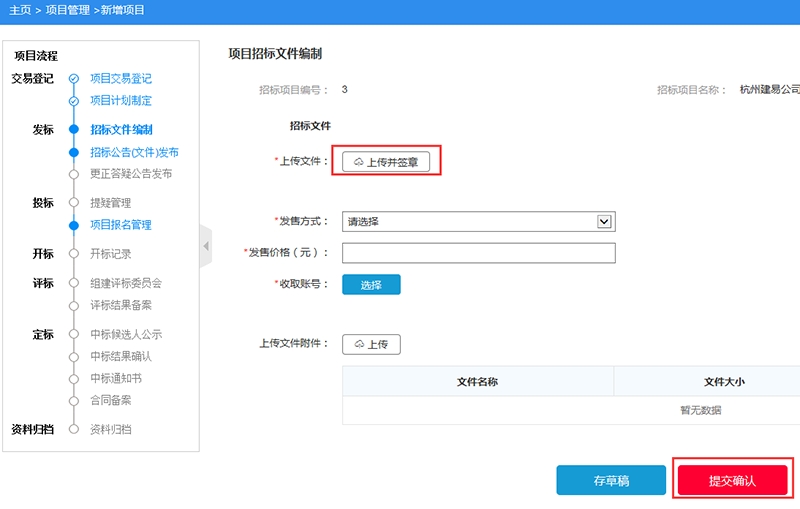The image size is (800, 509).
Task: Open 招标文件编制 step
Action: click(121, 129)
